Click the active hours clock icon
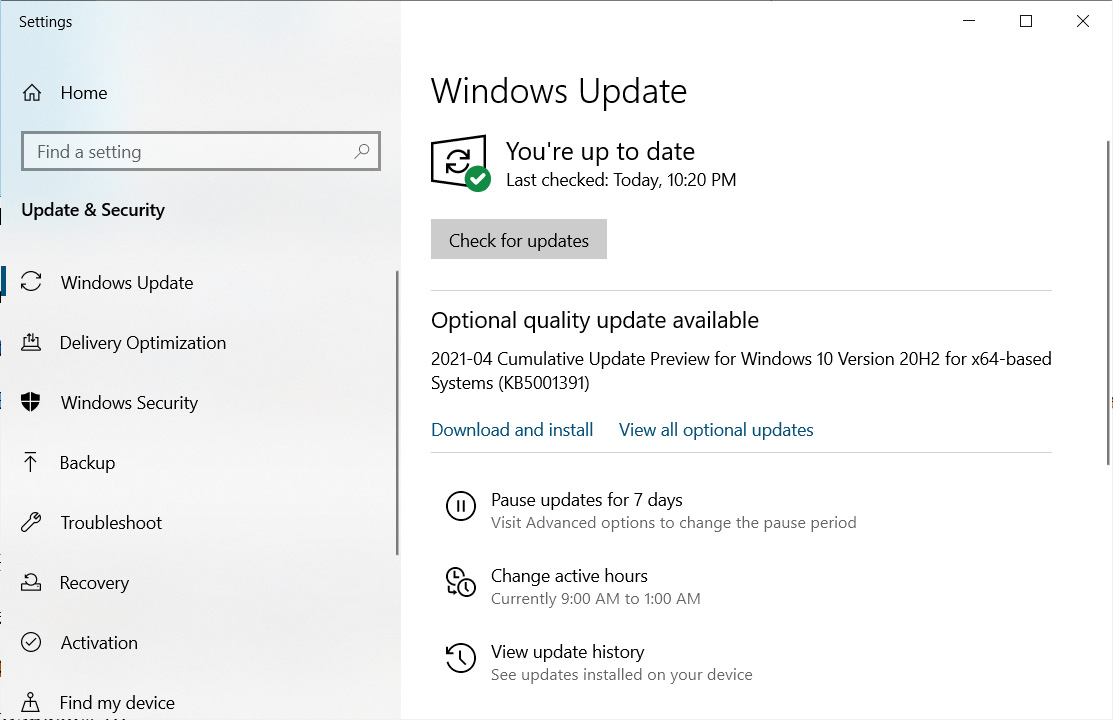Image resolution: width=1113 pixels, height=720 pixels. tap(461, 582)
